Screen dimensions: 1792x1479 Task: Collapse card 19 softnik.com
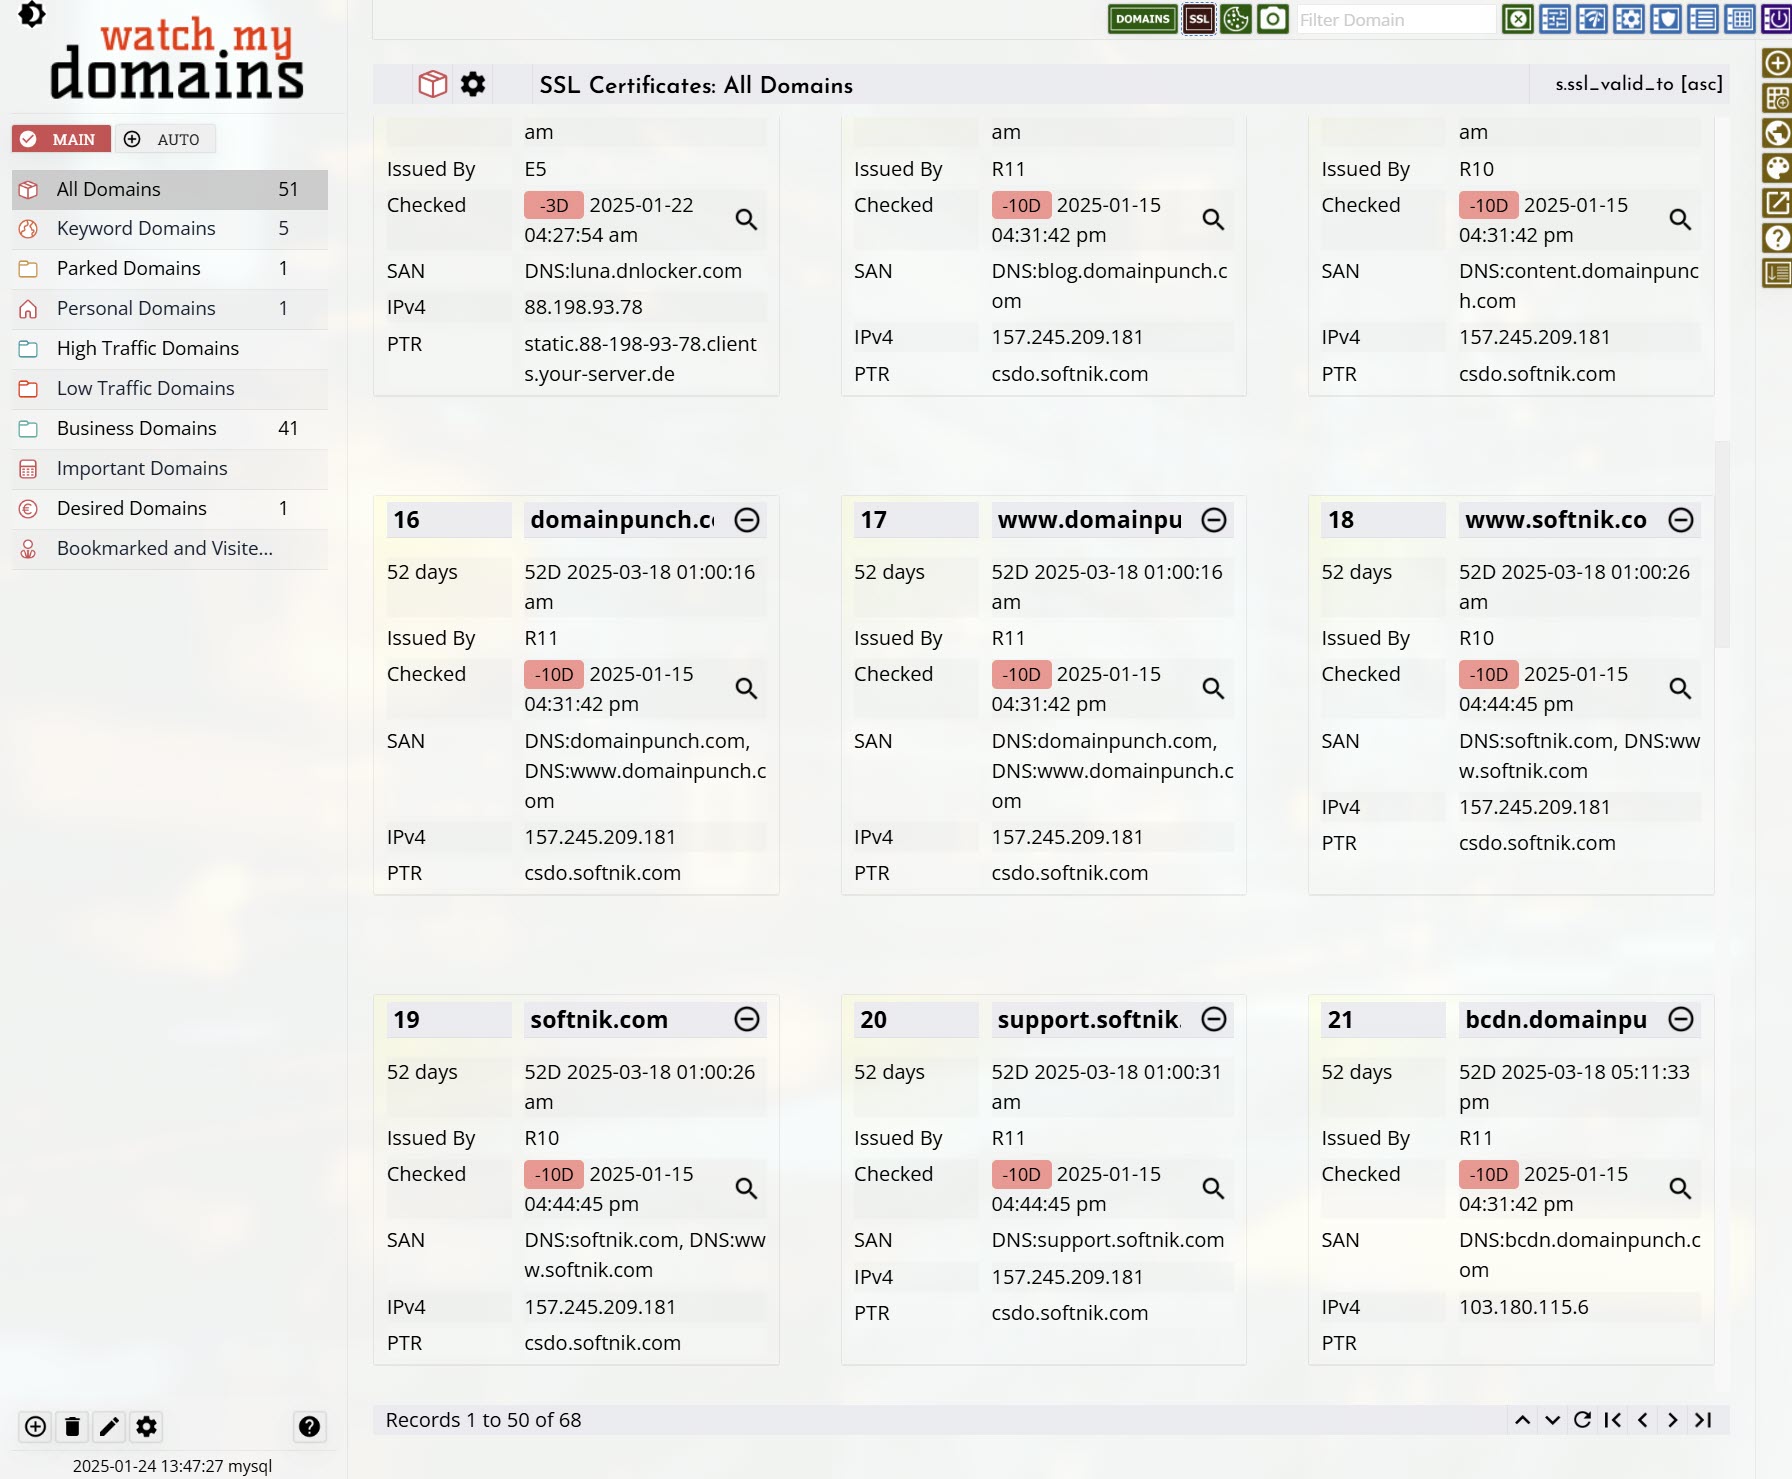(747, 1019)
